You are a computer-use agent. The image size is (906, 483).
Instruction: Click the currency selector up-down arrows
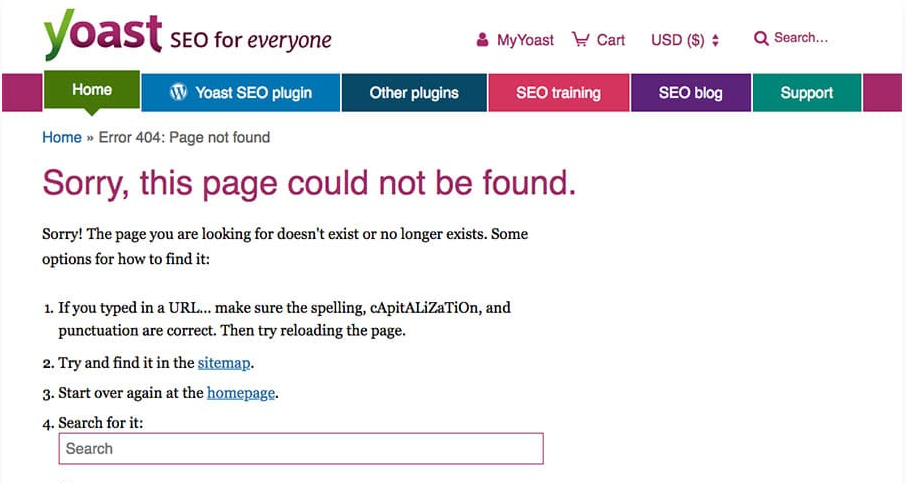pos(715,40)
